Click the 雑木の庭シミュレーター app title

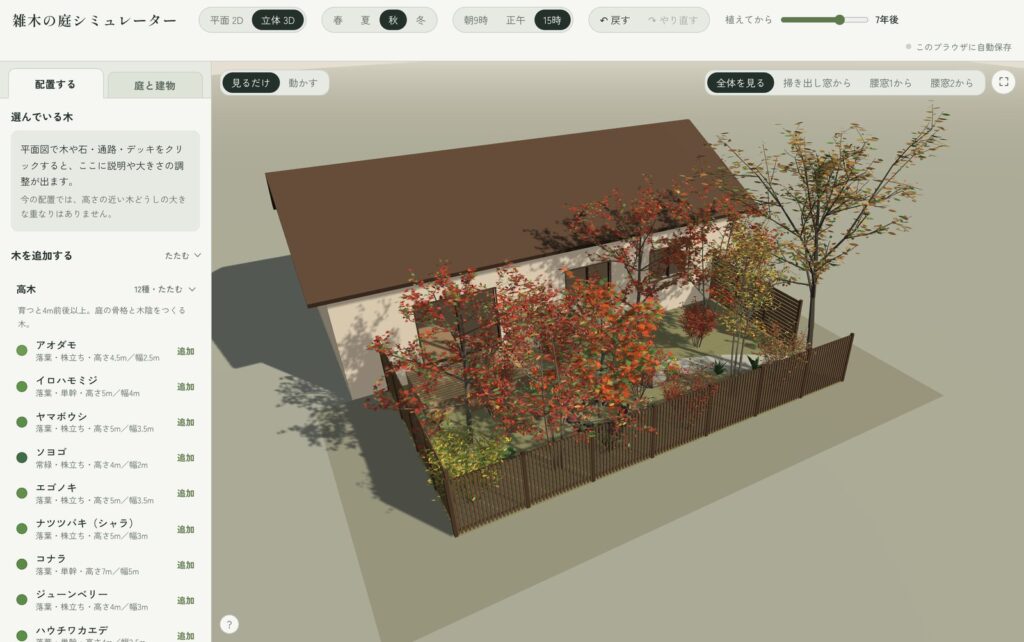pyautogui.click(x=94, y=20)
